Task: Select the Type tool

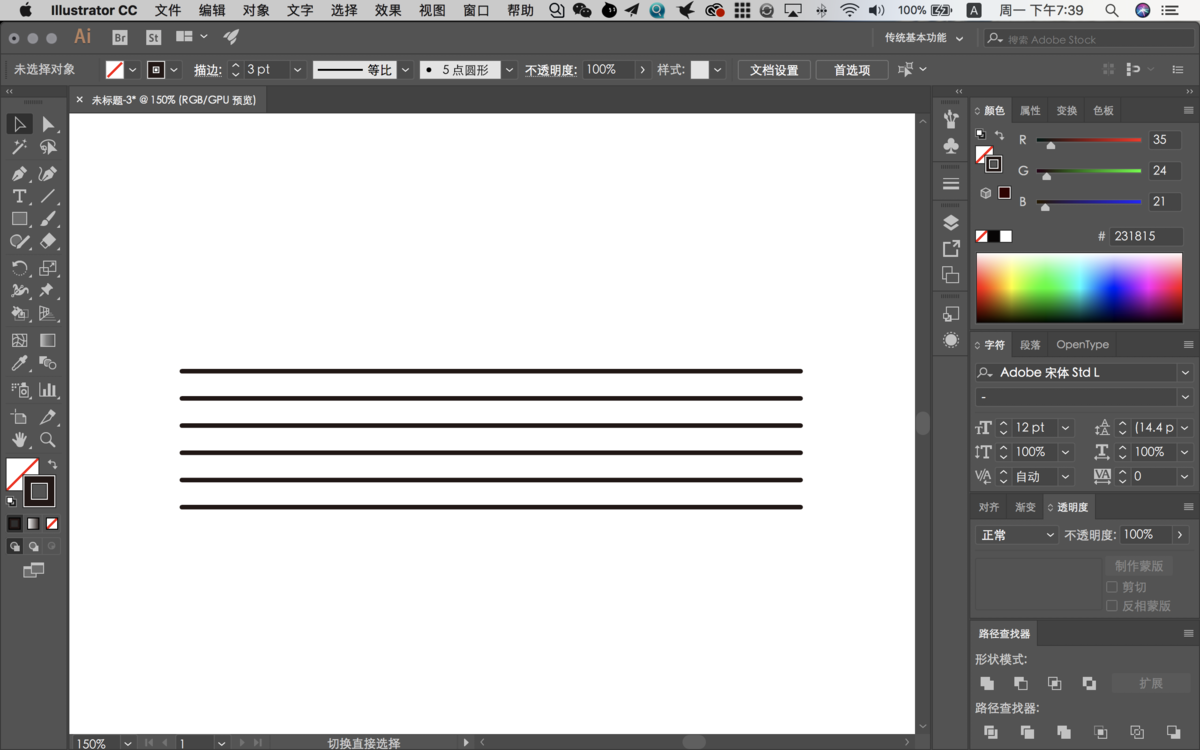Action: (19, 196)
